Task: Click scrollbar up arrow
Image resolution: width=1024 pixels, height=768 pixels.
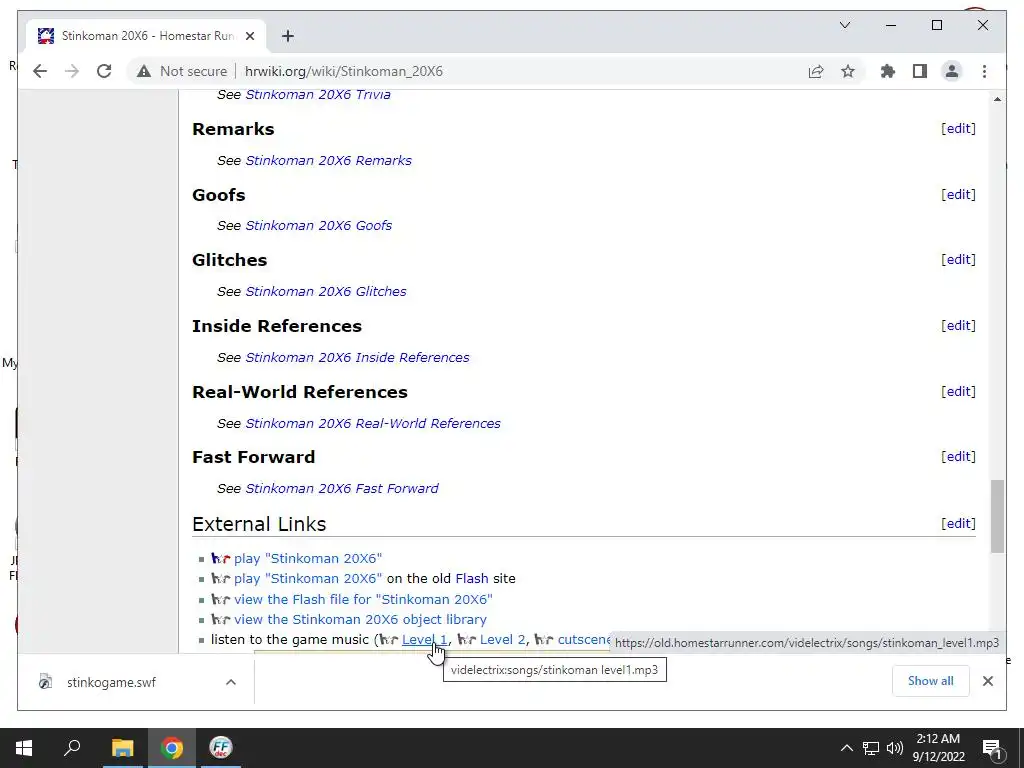Action: (x=997, y=99)
